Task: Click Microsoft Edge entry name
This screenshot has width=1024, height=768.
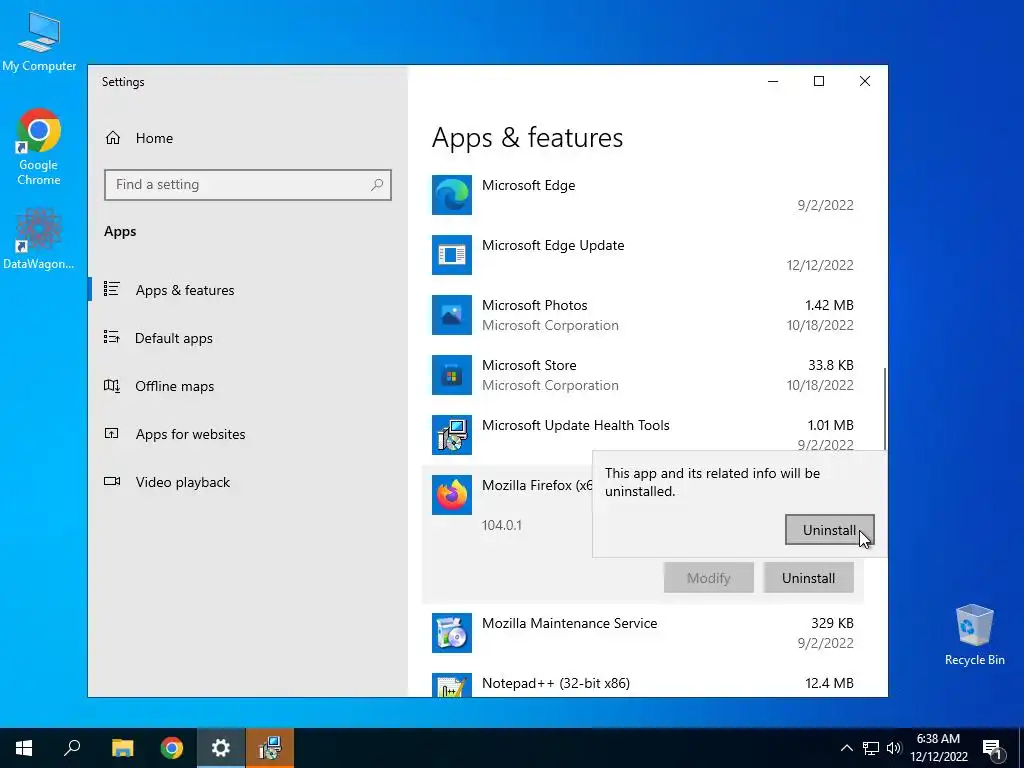Action: pyautogui.click(x=528, y=185)
